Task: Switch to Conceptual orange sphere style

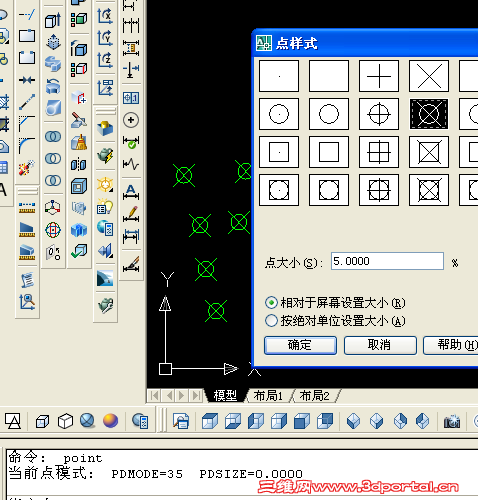Action: [110, 421]
